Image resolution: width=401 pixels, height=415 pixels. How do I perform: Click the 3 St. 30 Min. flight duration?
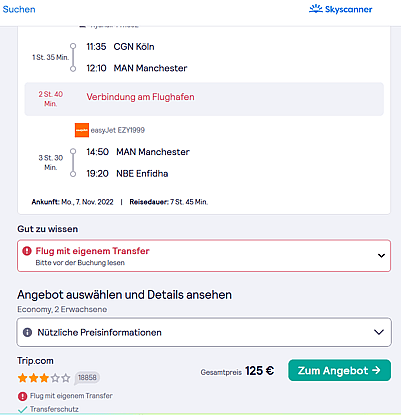coord(51,163)
